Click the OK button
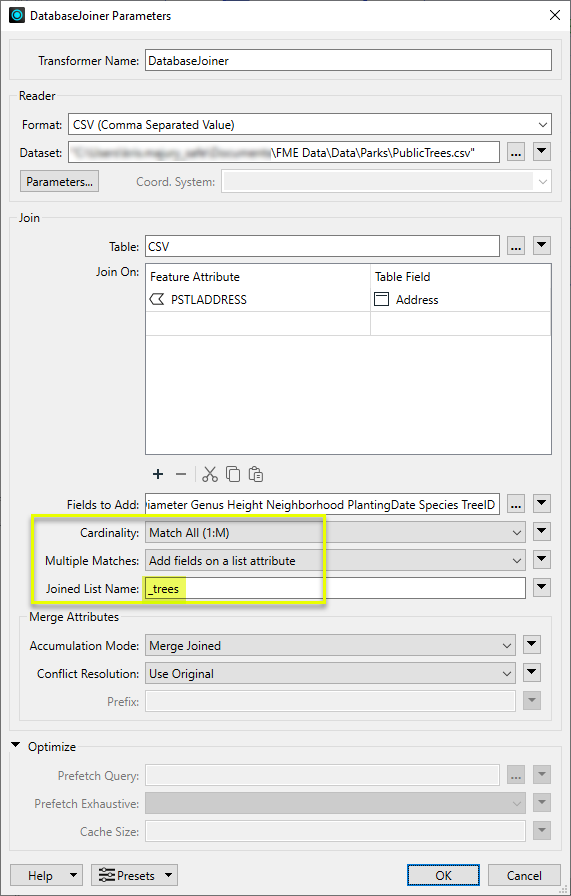Screen dimensions: 571x896 pyautogui.click(x=444, y=875)
